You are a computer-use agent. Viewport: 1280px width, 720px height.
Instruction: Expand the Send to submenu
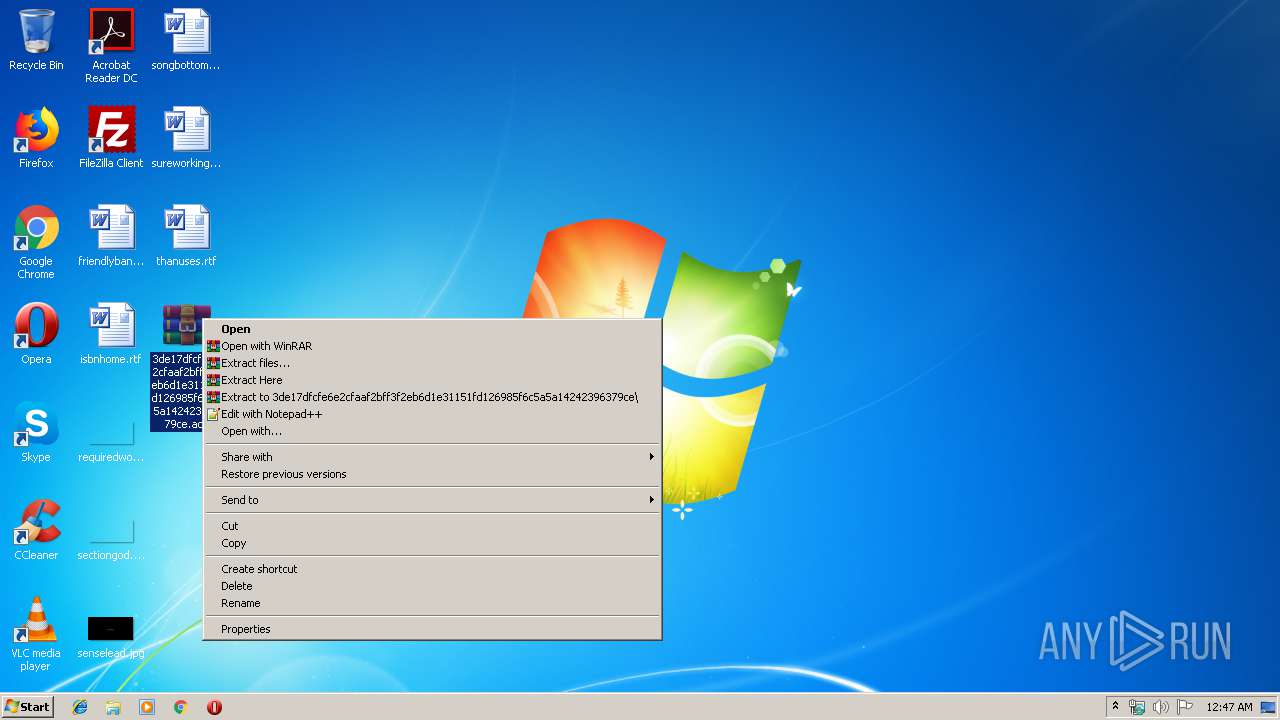(431, 500)
